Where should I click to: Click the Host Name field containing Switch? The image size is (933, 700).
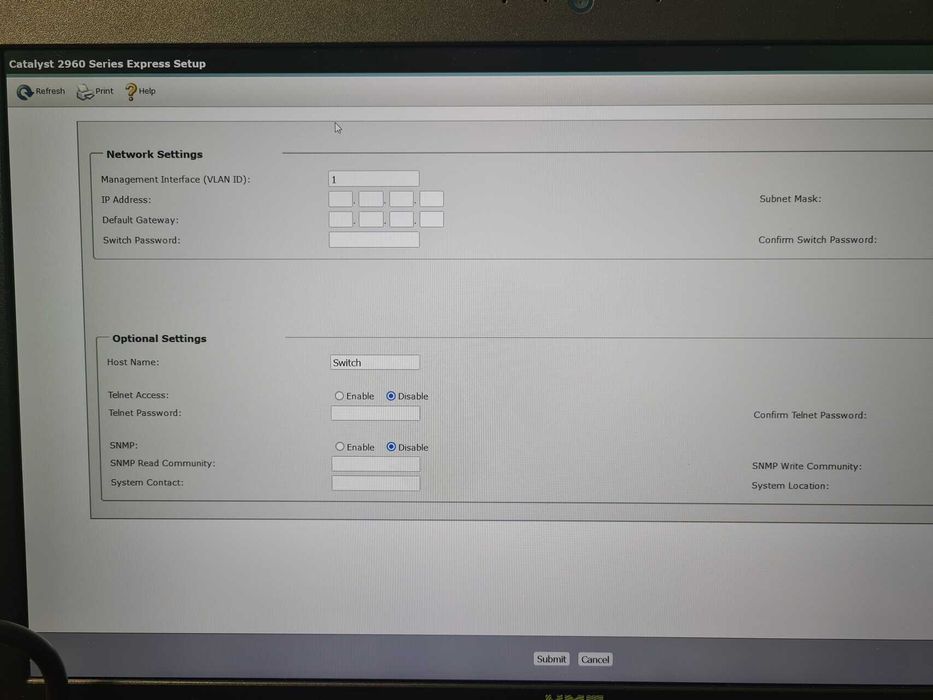click(375, 362)
